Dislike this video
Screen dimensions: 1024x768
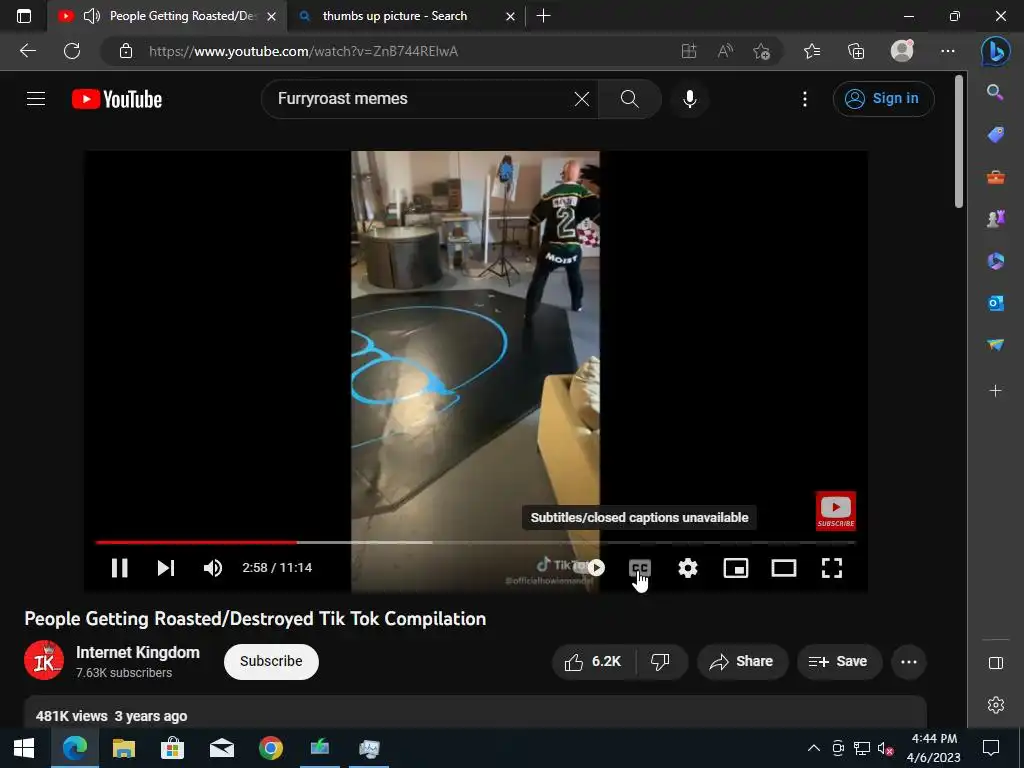pos(661,662)
